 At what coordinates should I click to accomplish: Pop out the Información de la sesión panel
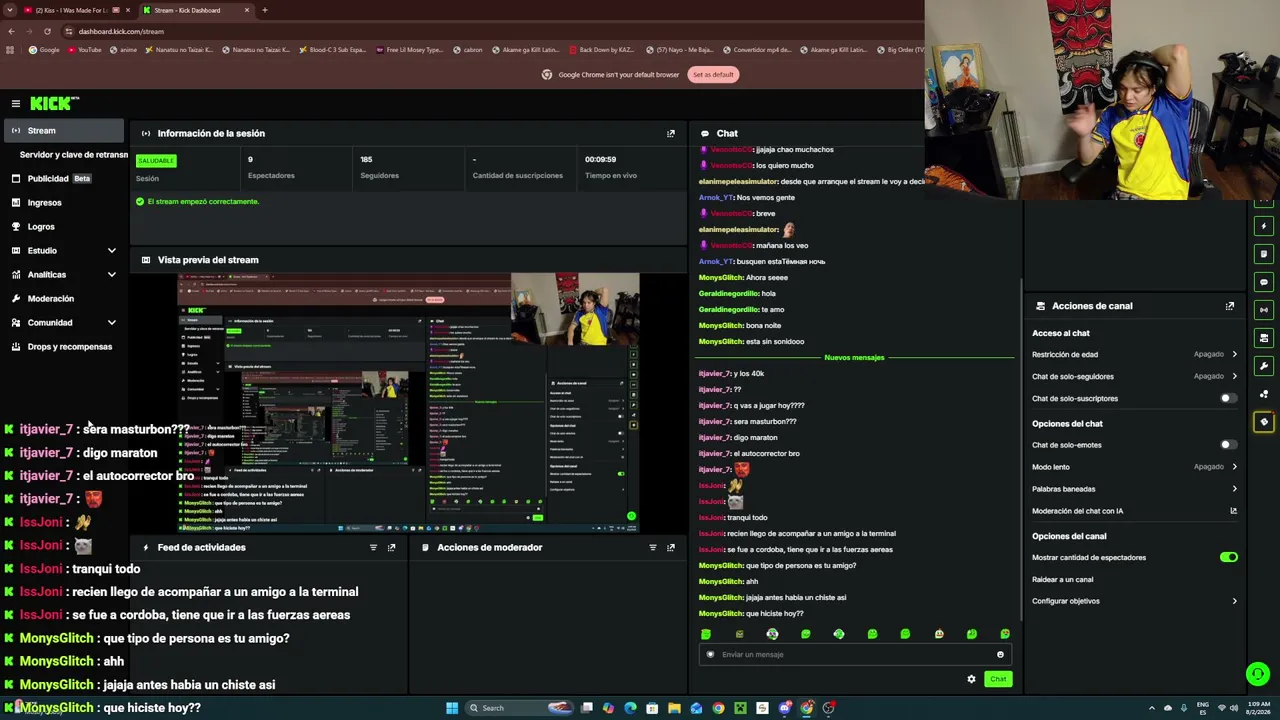pos(671,133)
